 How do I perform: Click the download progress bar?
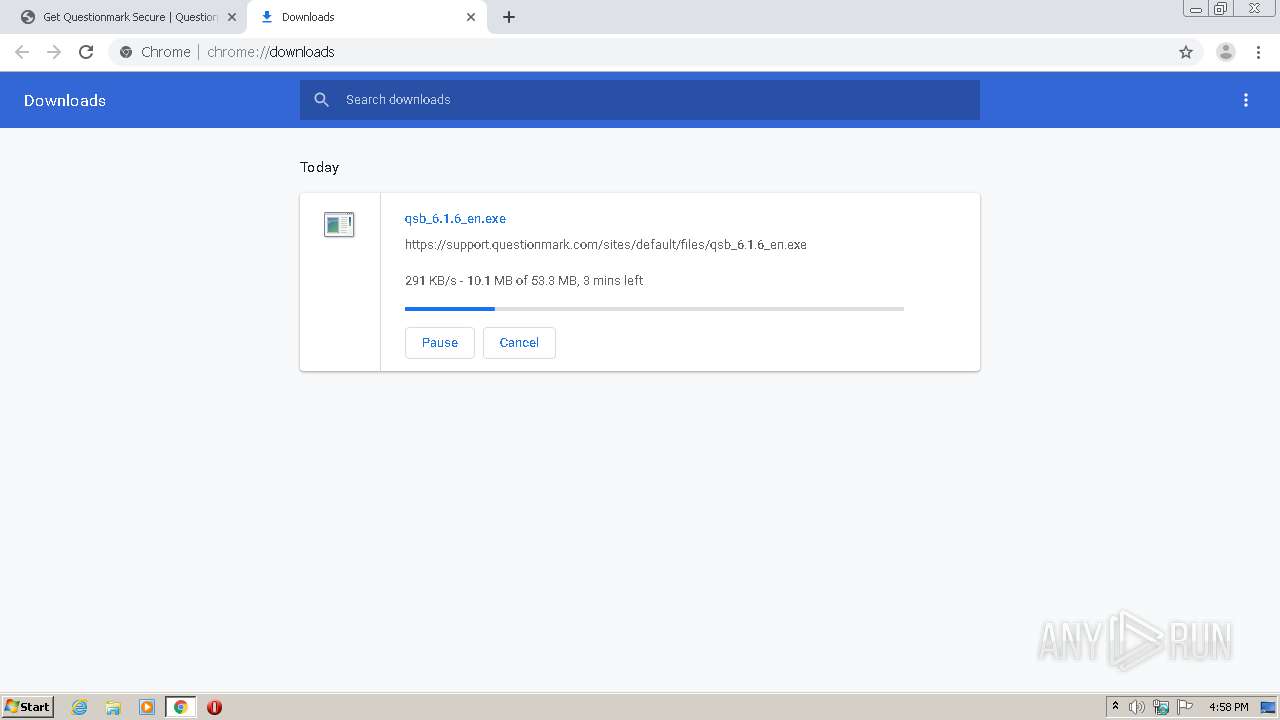click(x=654, y=309)
